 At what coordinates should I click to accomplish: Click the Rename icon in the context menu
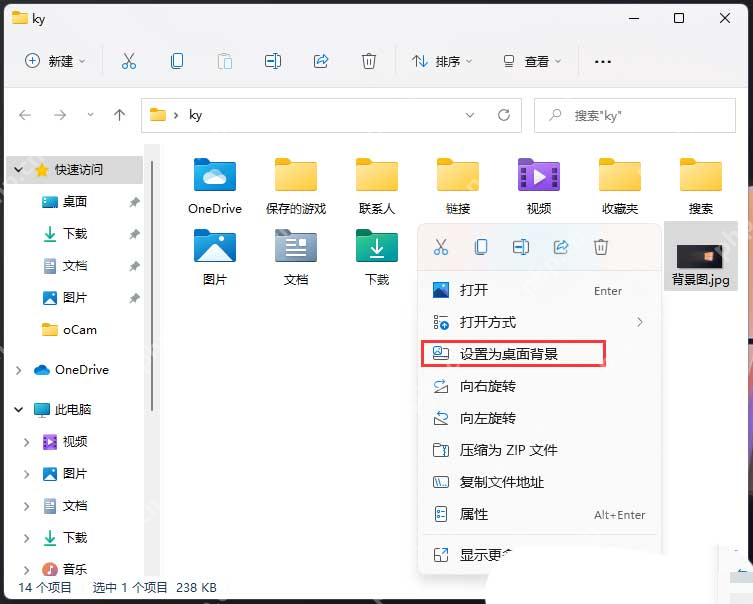[521, 247]
